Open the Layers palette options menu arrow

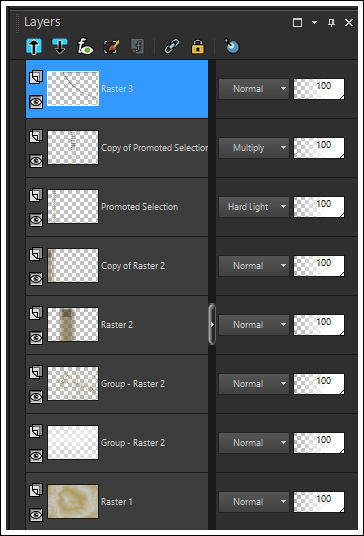(x=314, y=23)
